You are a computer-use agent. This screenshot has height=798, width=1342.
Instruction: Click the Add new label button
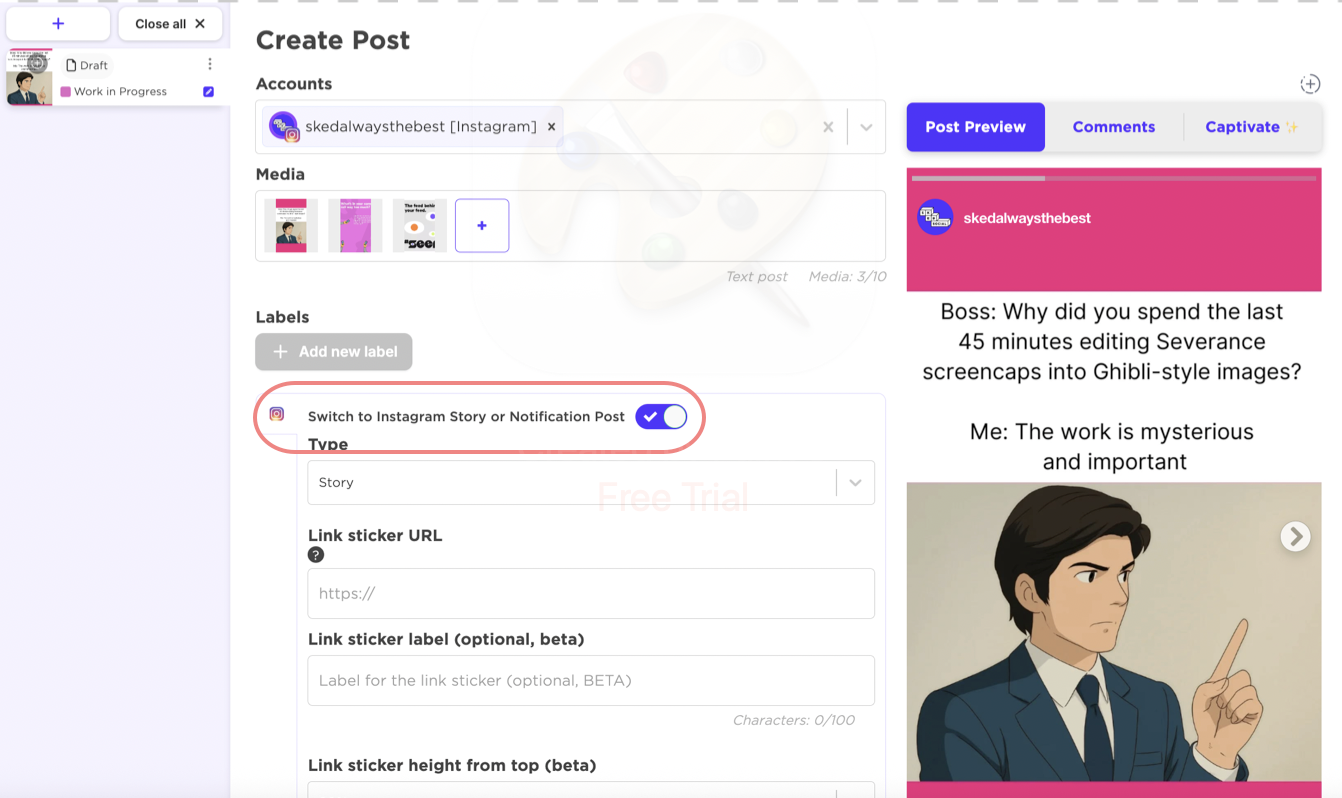pos(334,352)
